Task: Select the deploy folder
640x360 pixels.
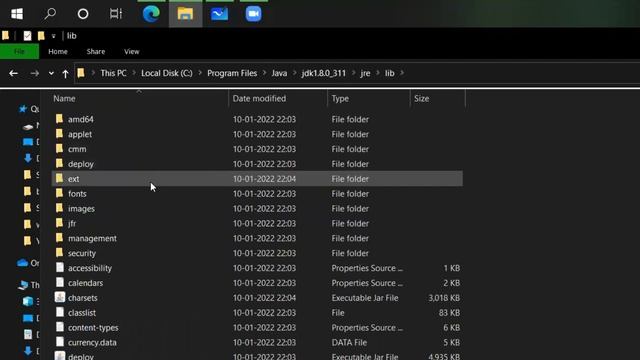Action: [81, 164]
